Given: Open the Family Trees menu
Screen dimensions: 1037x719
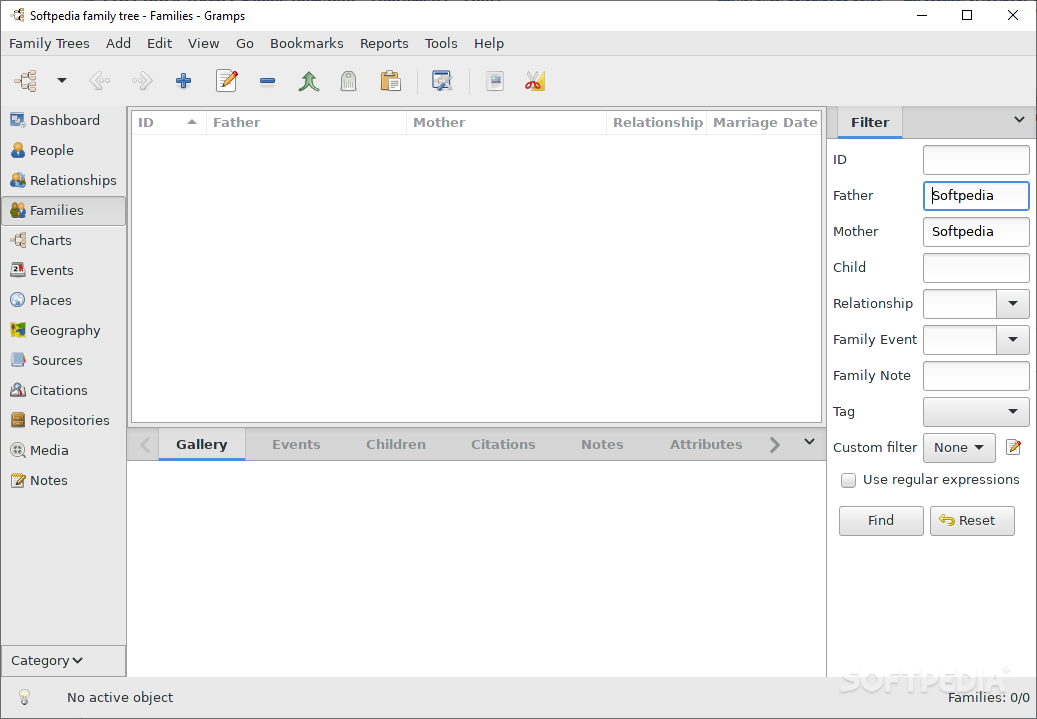Looking at the screenshot, I should 49,44.
